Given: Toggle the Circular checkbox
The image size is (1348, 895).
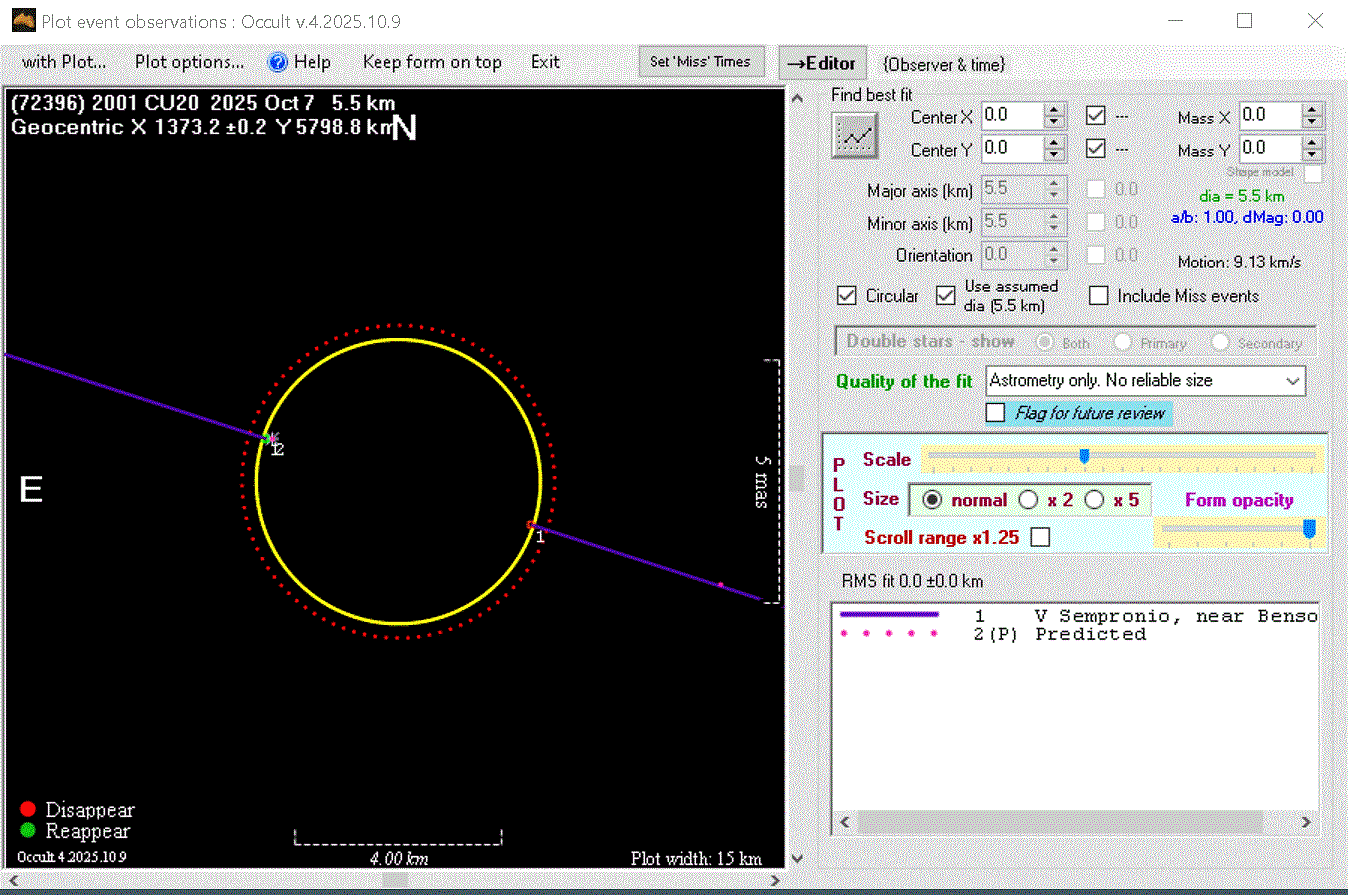Looking at the screenshot, I should [x=847, y=296].
